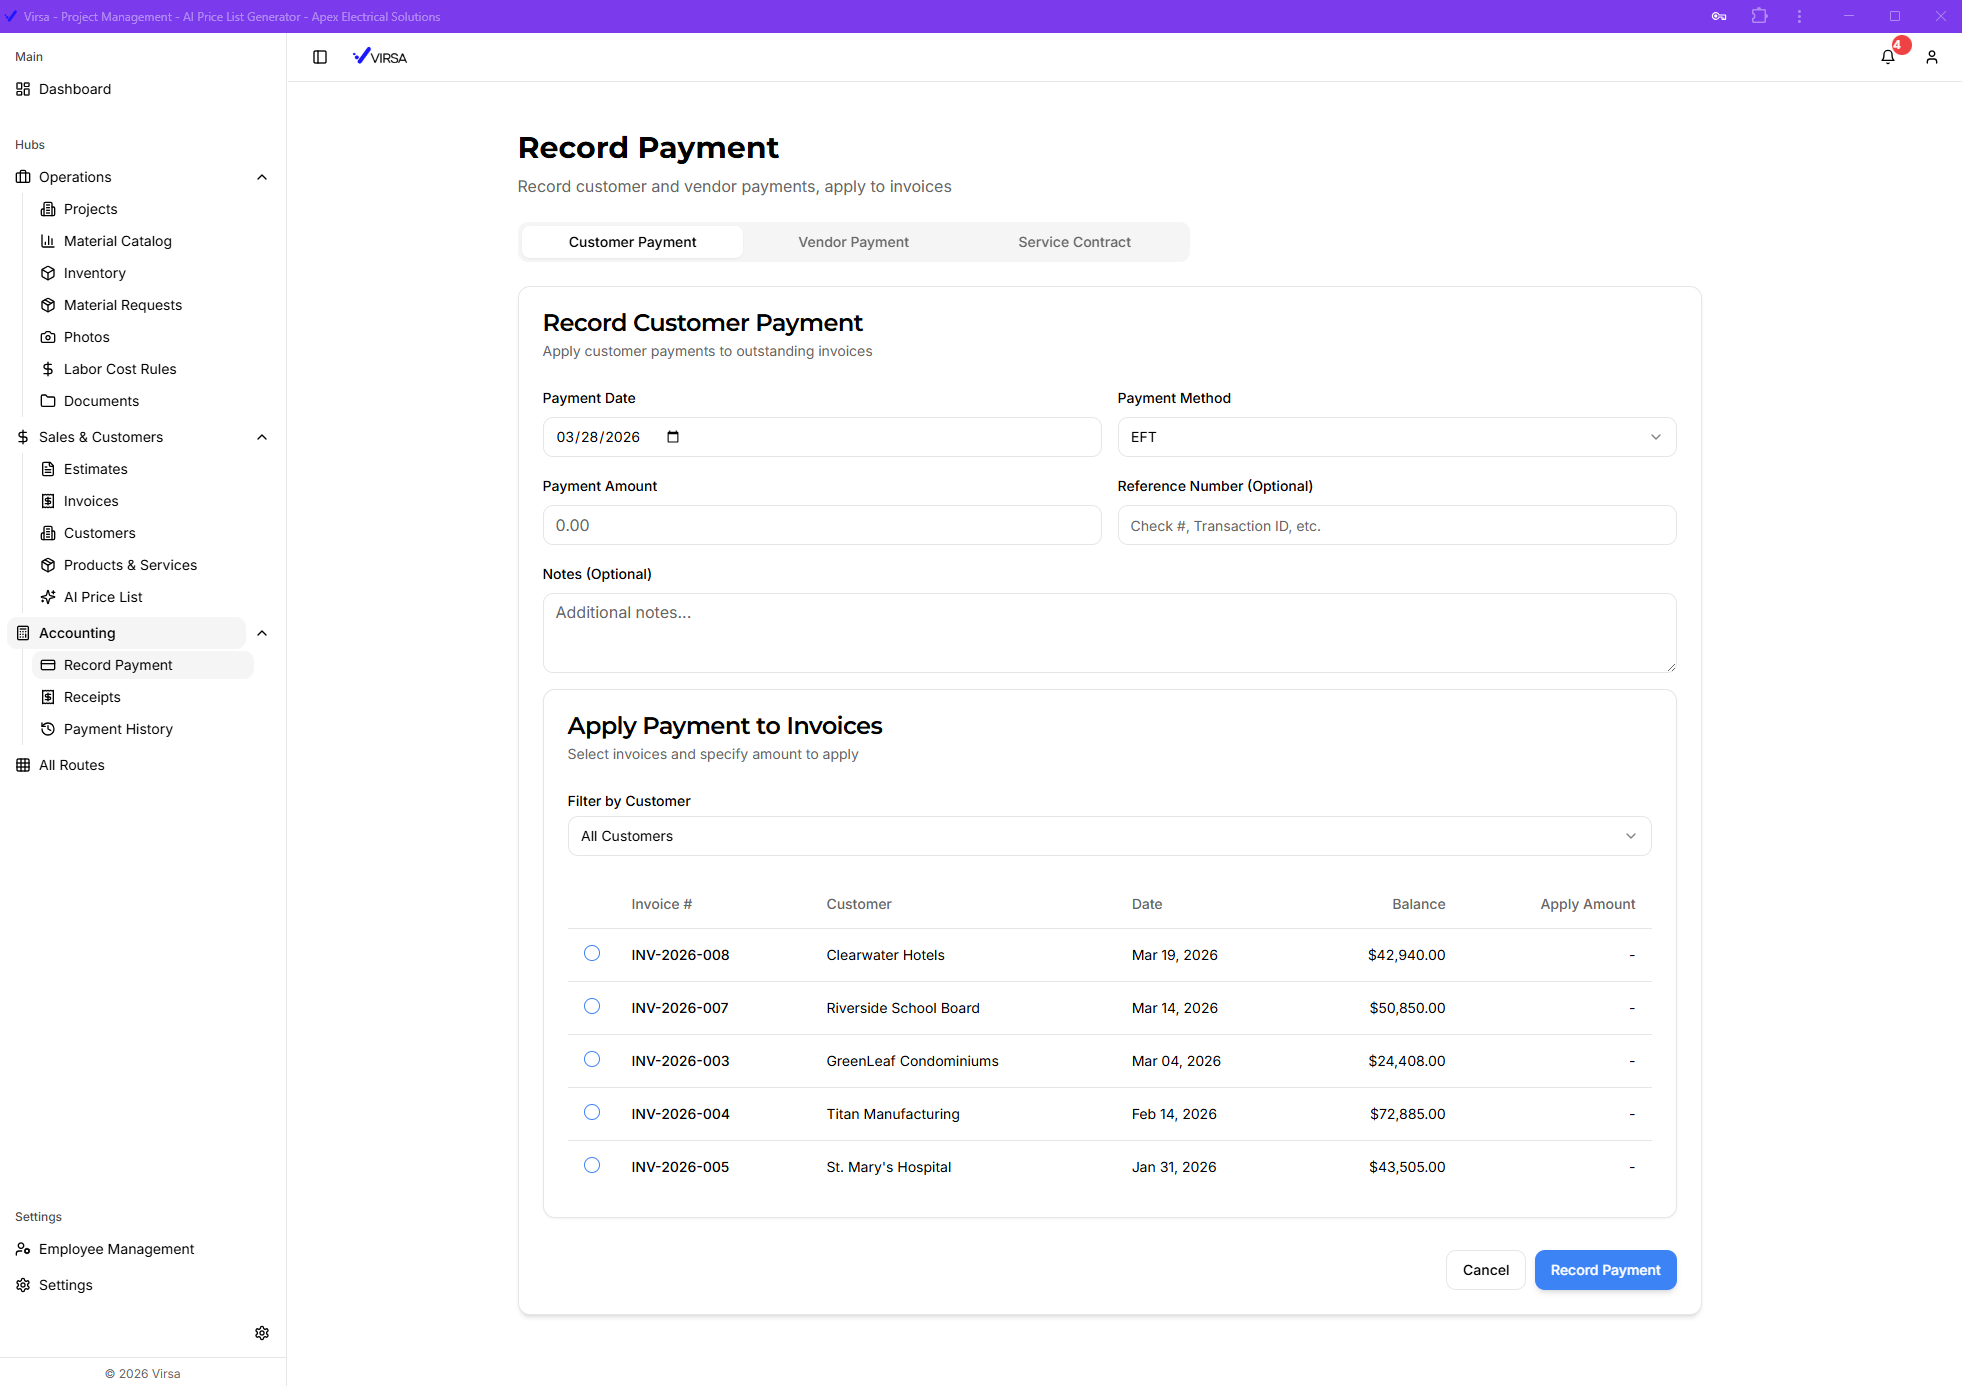Click the Virsa logo
This screenshot has width=1962, height=1386.
point(380,57)
